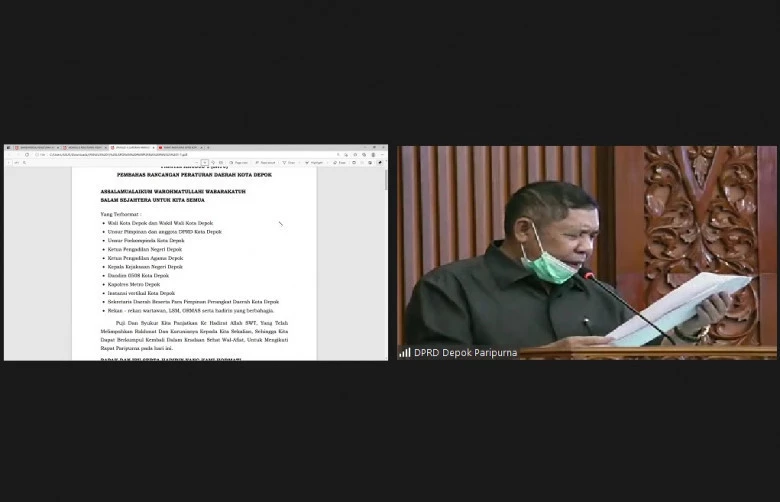Click the PDF save as icon
Screen dimensions: 780x502
coord(370,163)
